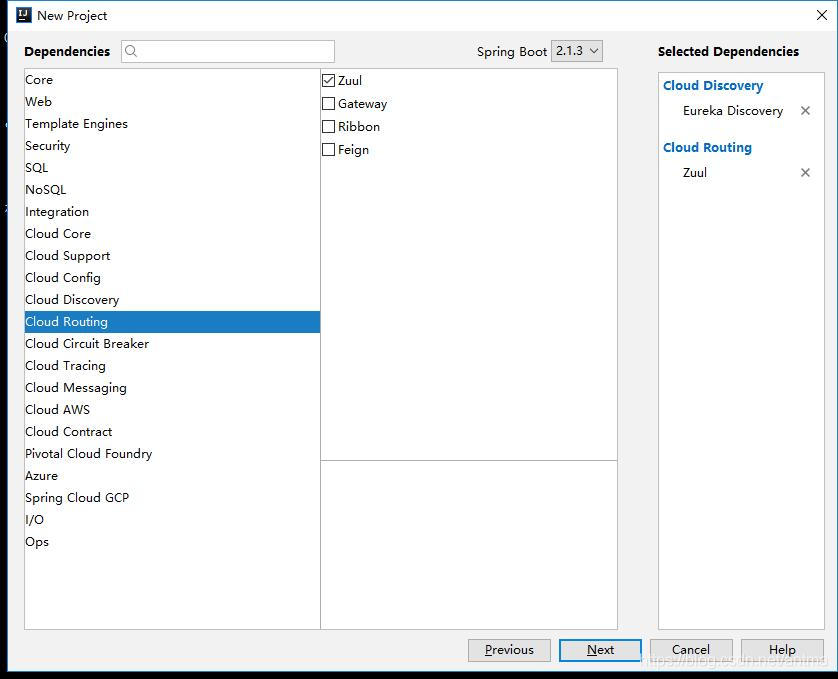The image size is (838, 679).
Task: Remove Eureka Discovery from selected dependencies
Action: click(x=805, y=111)
